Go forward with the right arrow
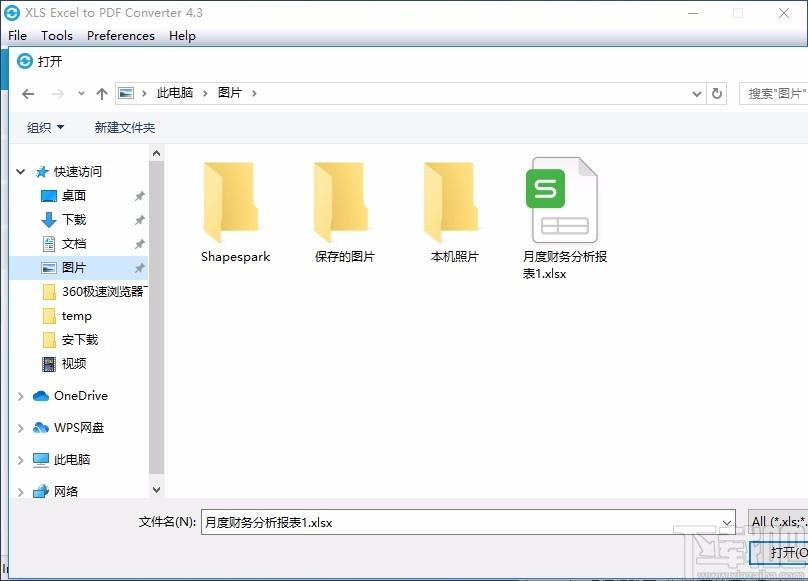This screenshot has width=808, height=581. (58, 94)
